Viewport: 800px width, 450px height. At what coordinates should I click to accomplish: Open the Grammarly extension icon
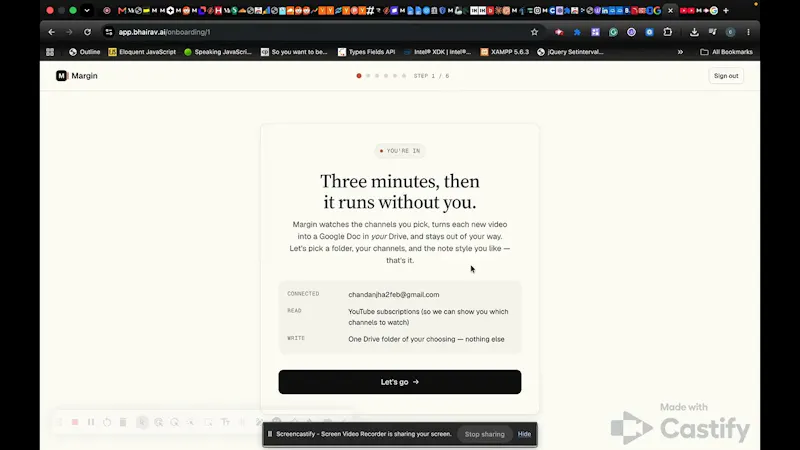pyautogui.click(x=613, y=32)
